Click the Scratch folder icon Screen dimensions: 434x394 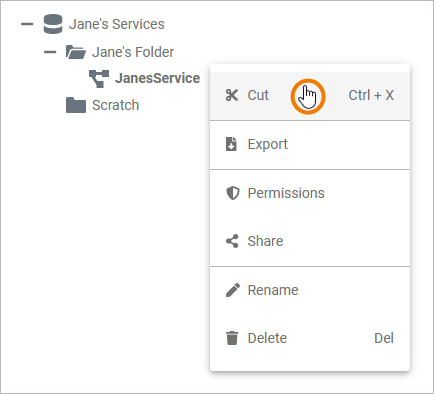click(76, 105)
